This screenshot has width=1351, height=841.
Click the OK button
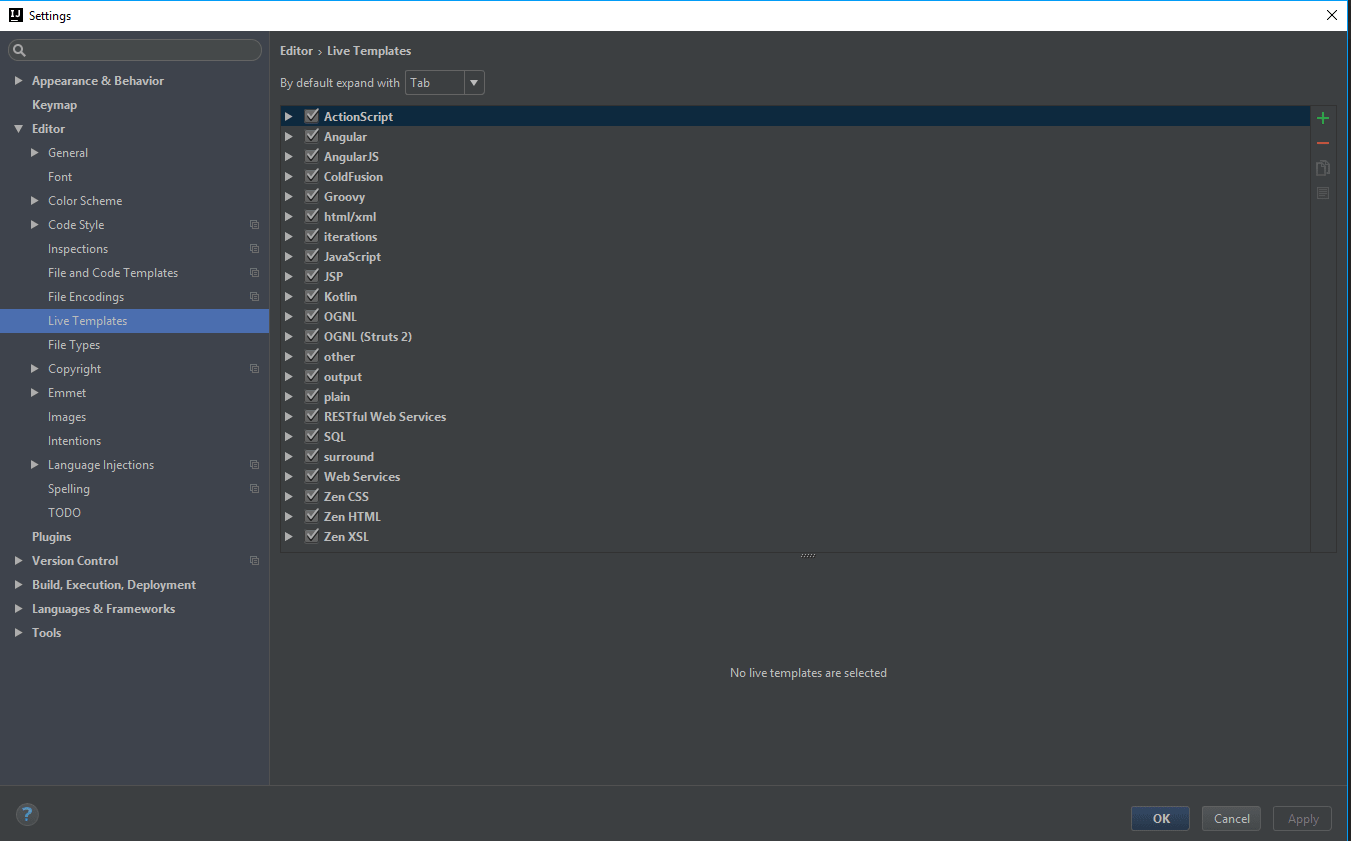pyautogui.click(x=1159, y=817)
